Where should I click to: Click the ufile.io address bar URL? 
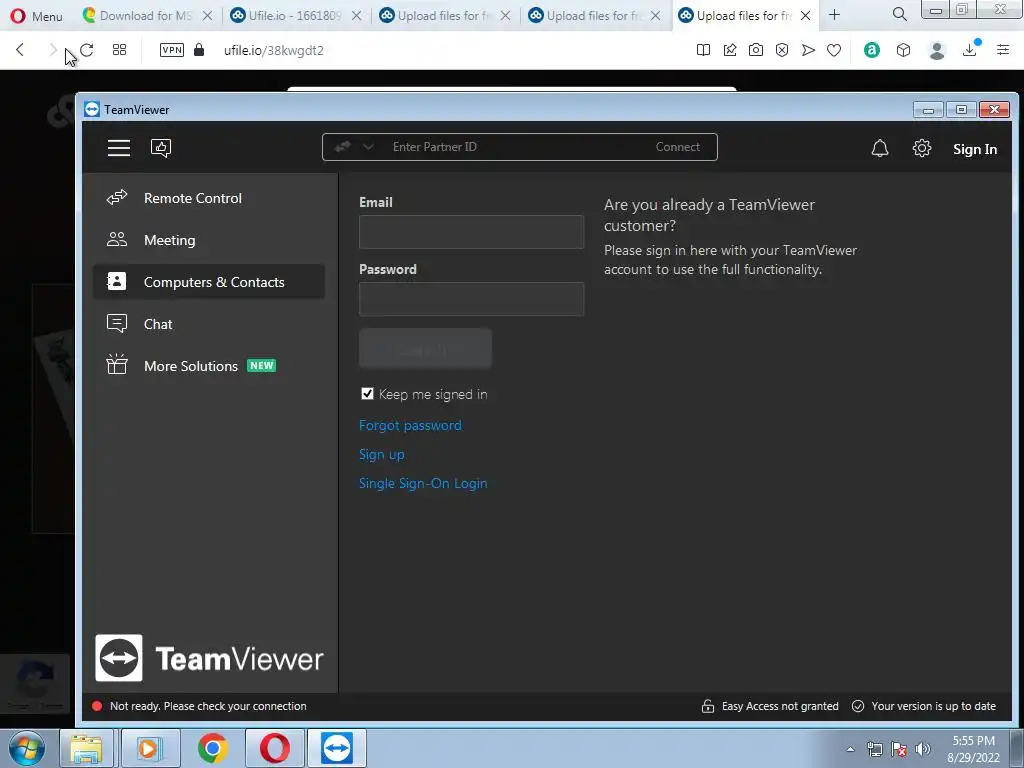[x=274, y=50]
